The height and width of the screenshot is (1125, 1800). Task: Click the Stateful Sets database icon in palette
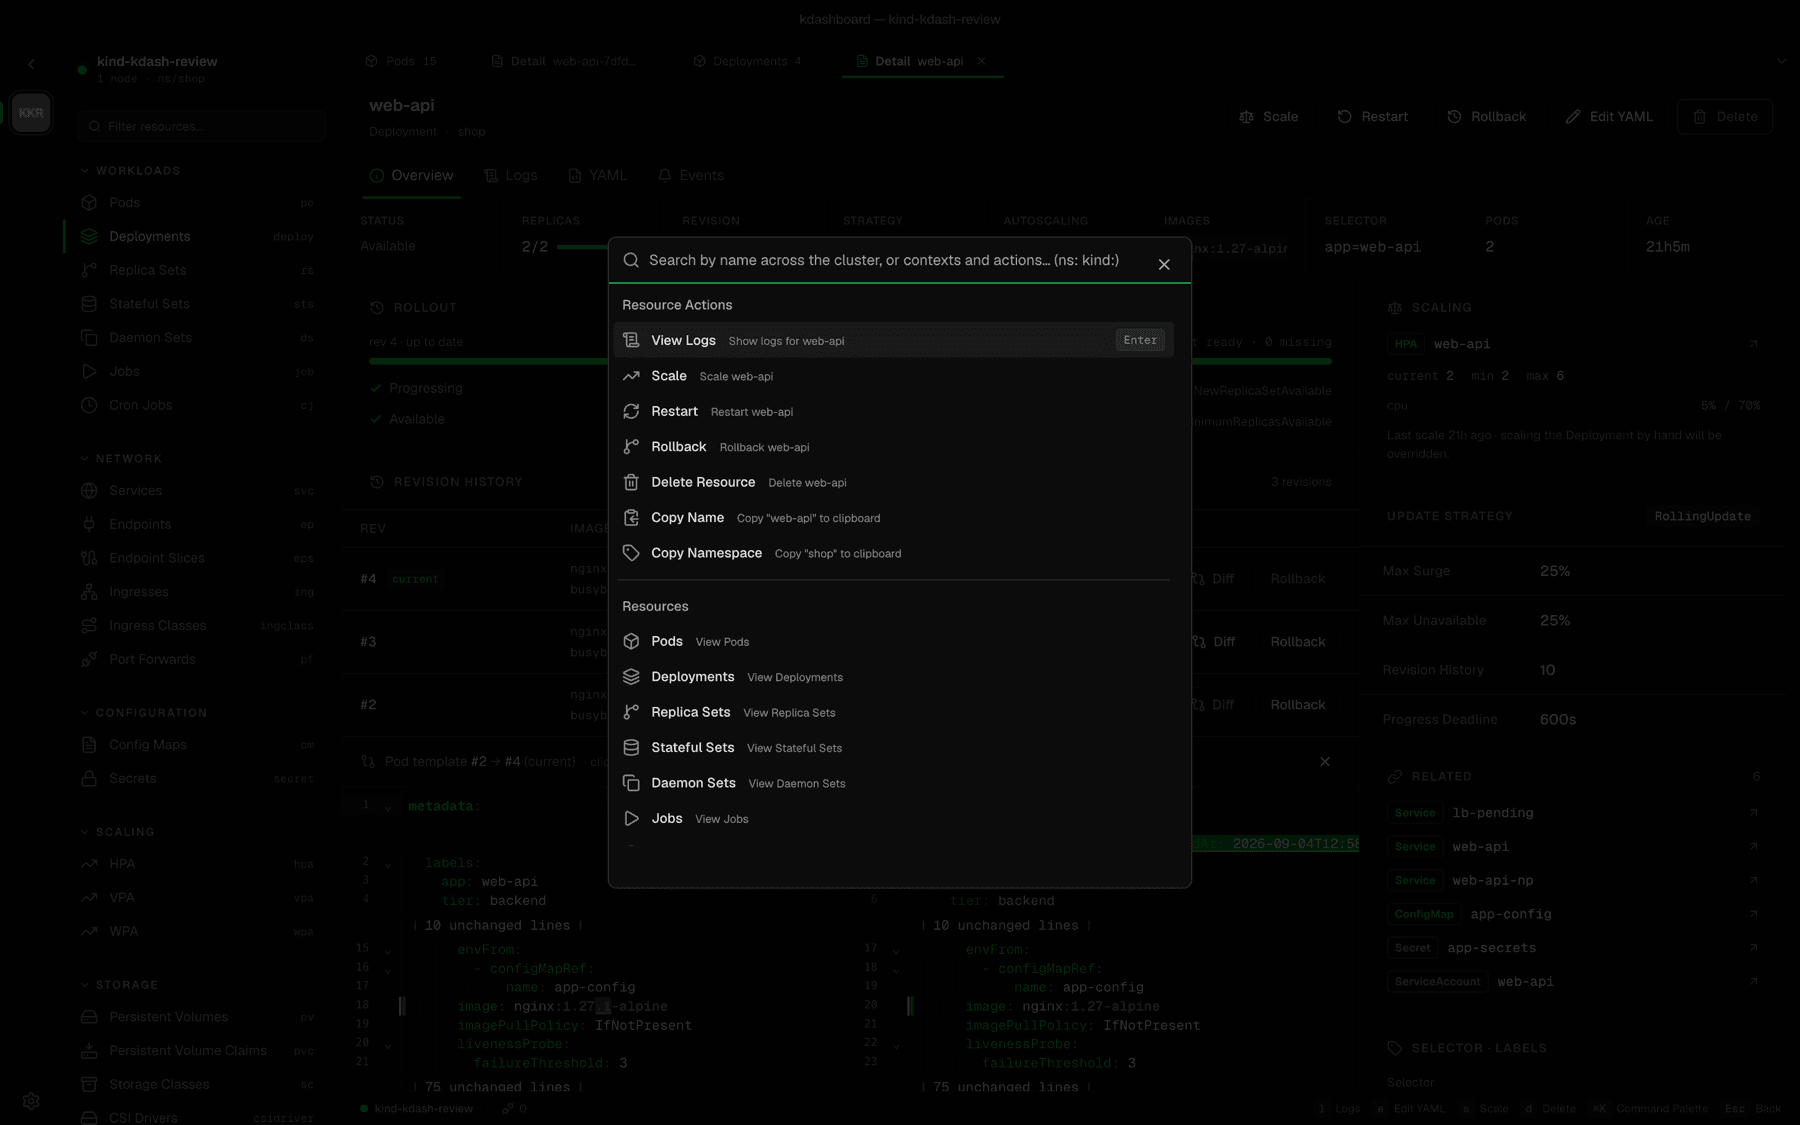[631, 748]
